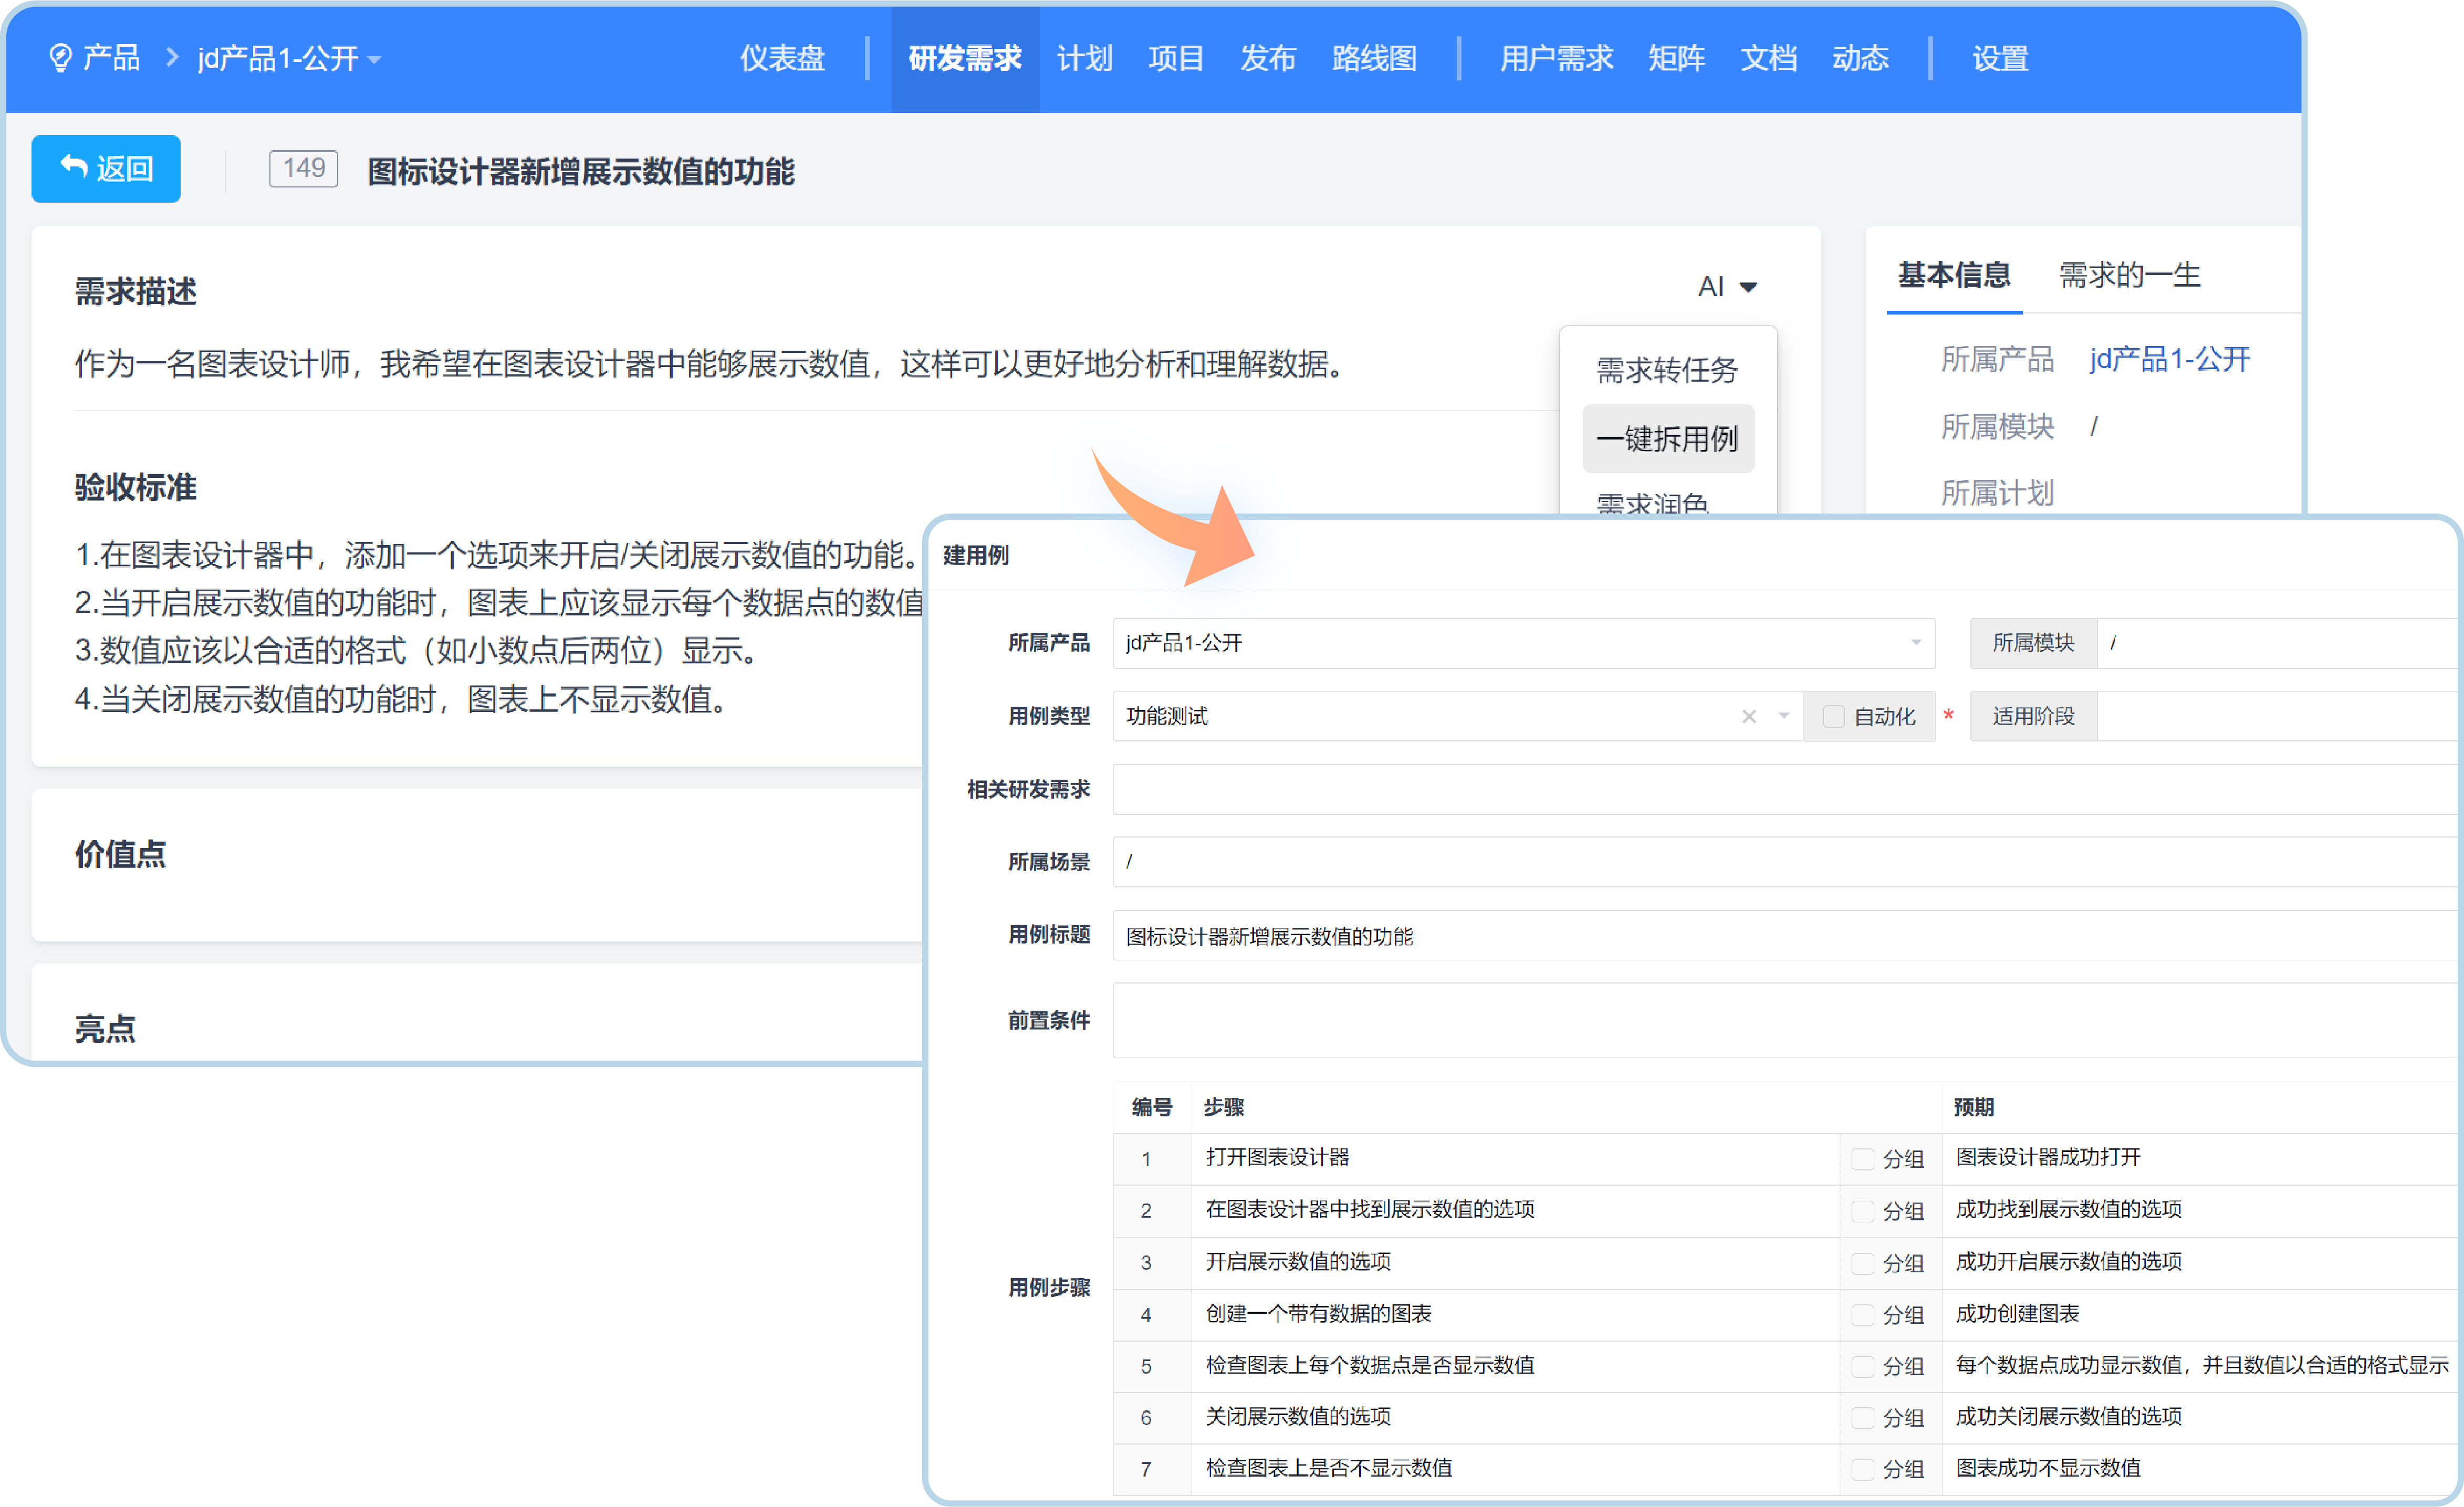This screenshot has width=2464, height=1507.
Task: Toggle 分组 checkbox for step 7
Action: click(1862, 1469)
